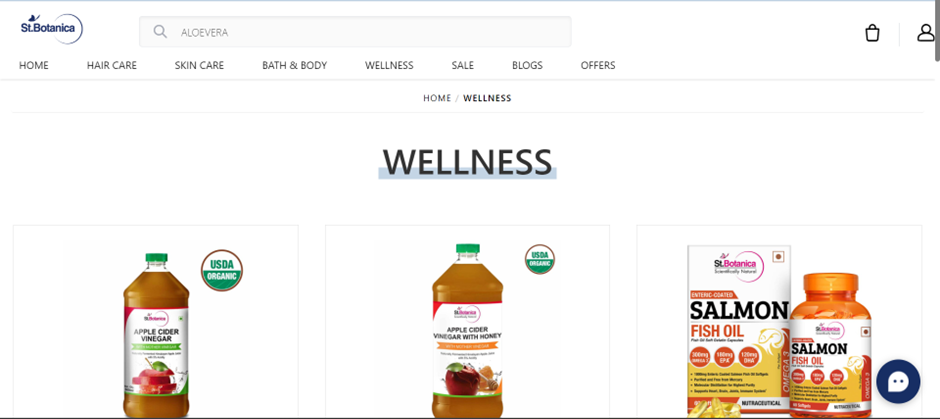The height and width of the screenshot is (419, 940).
Task: Open the BATH & BODY menu
Action: [294, 65]
